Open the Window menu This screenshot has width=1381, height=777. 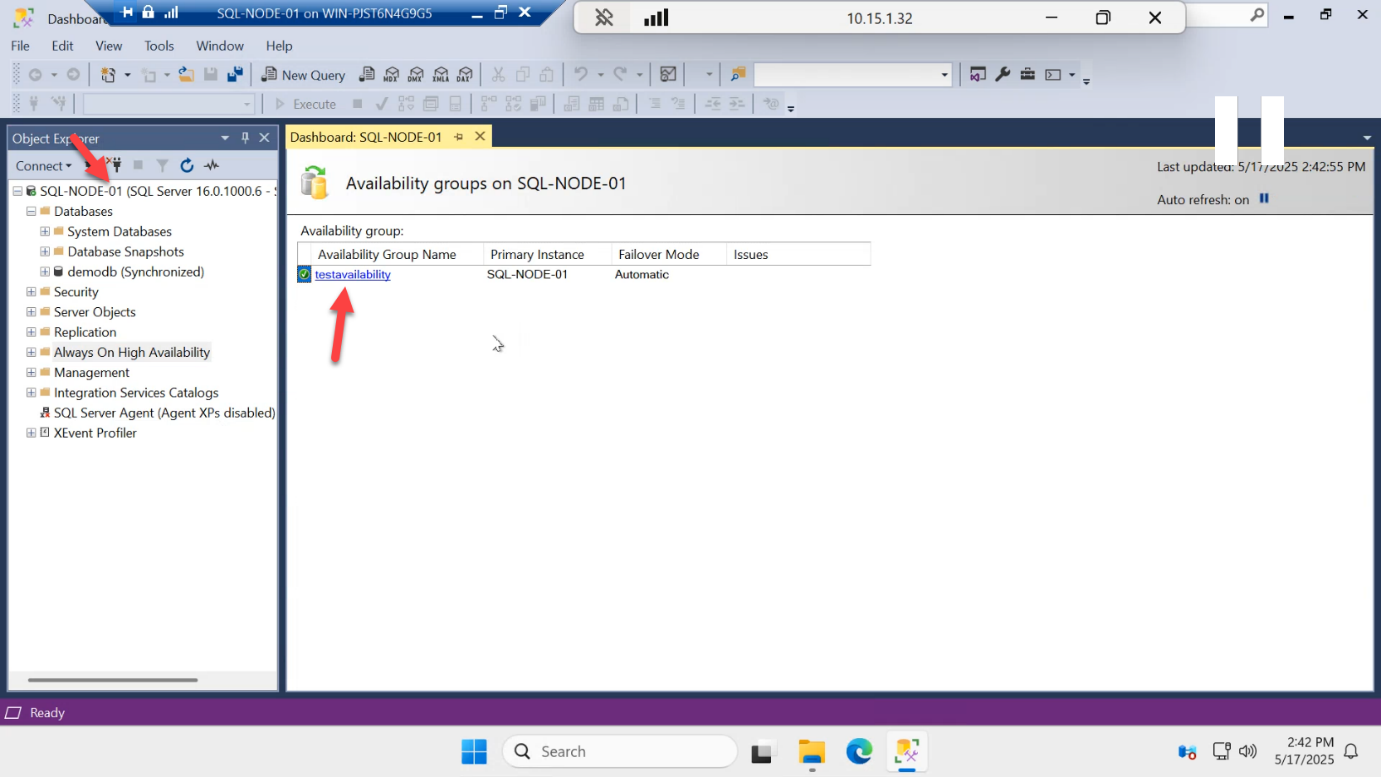coord(220,46)
